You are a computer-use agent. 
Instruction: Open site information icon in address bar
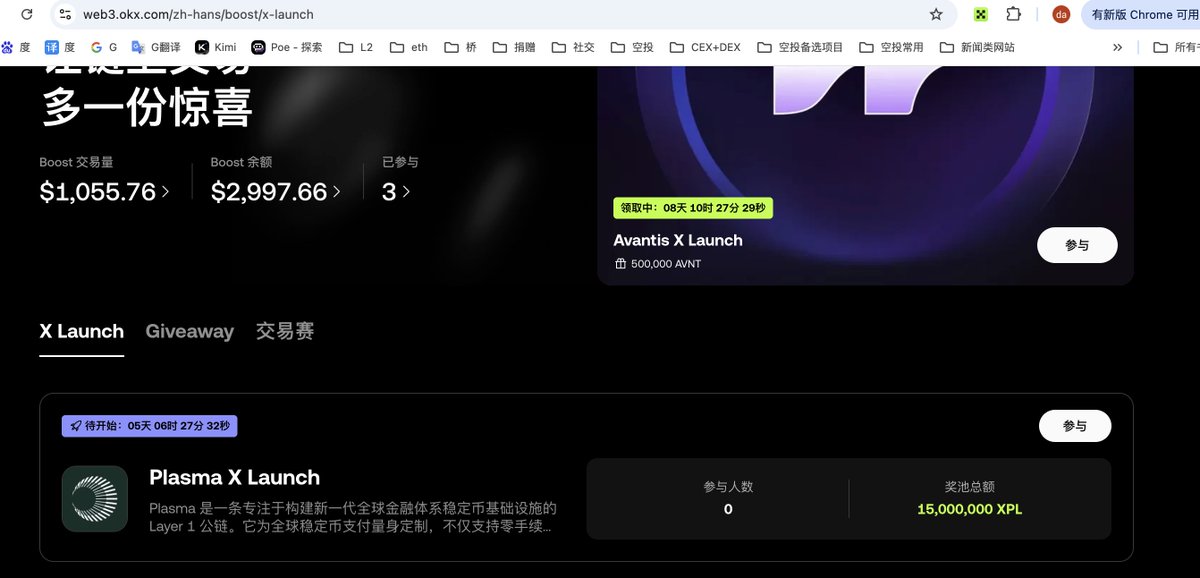tap(65, 14)
